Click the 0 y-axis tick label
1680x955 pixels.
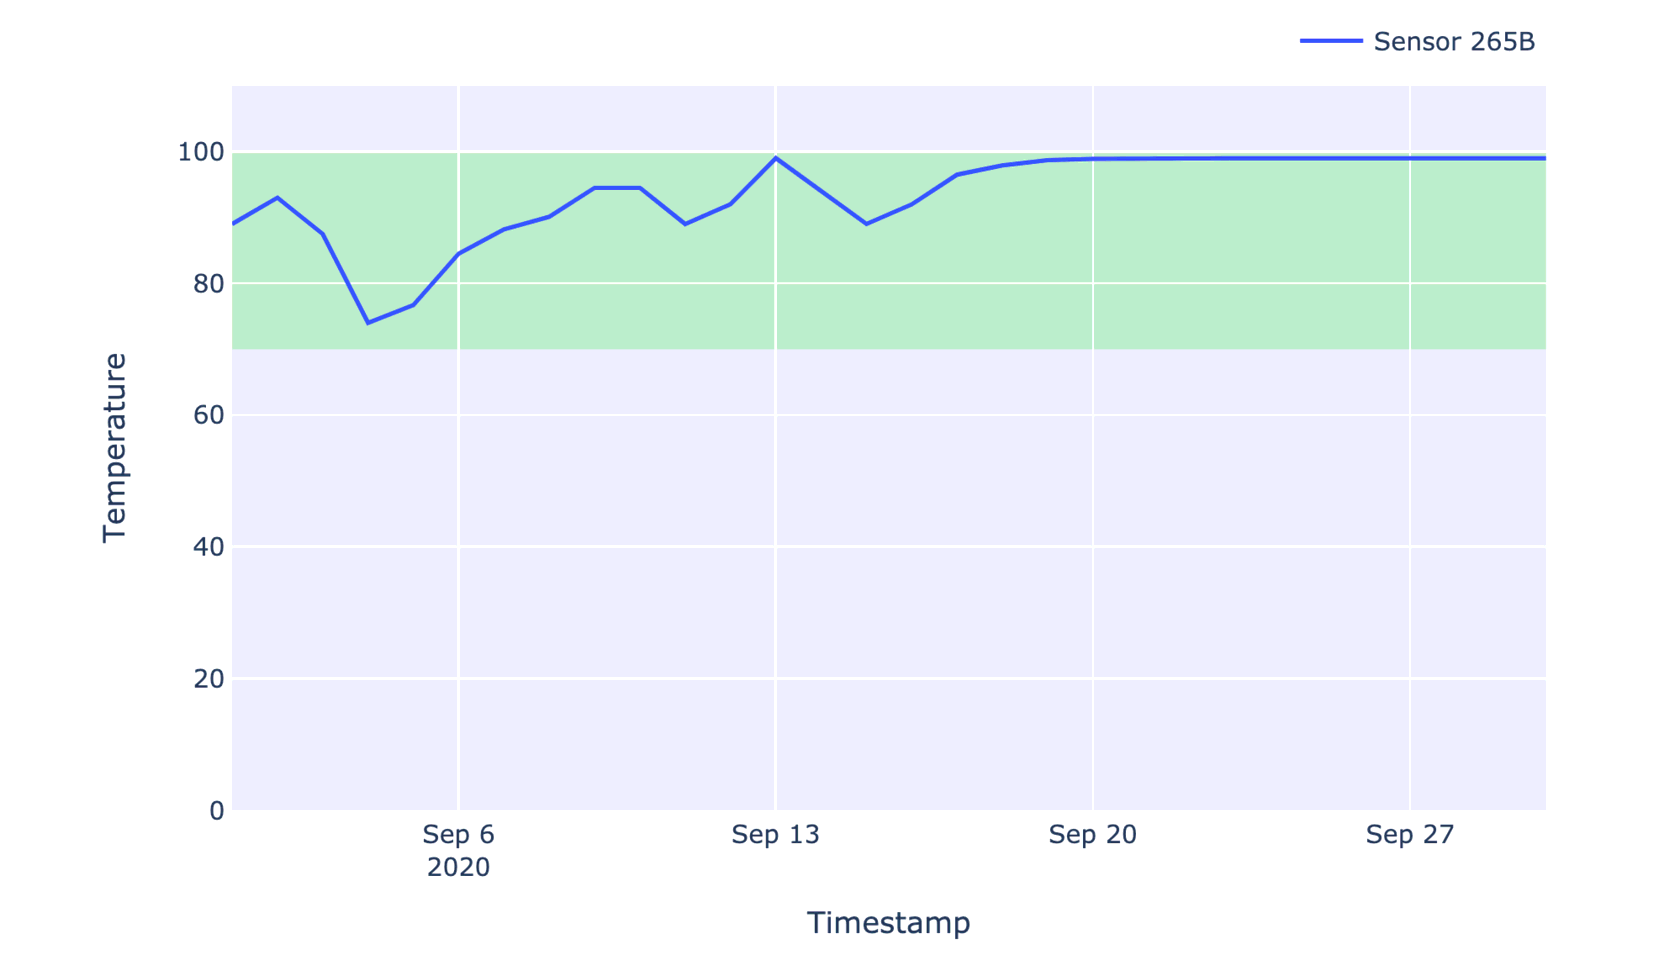[216, 811]
